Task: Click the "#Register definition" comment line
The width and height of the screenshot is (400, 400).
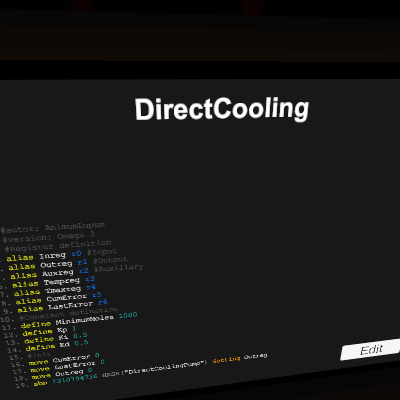Action: (x=58, y=246)
